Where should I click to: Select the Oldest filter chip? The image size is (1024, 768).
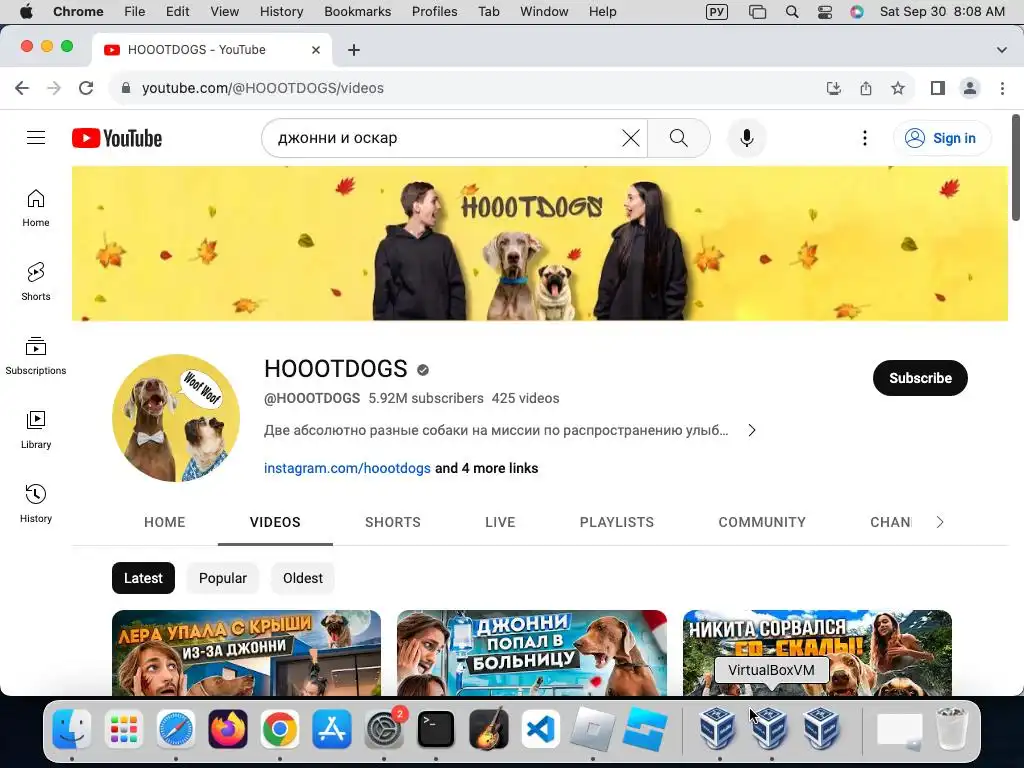tap(302, 578)
